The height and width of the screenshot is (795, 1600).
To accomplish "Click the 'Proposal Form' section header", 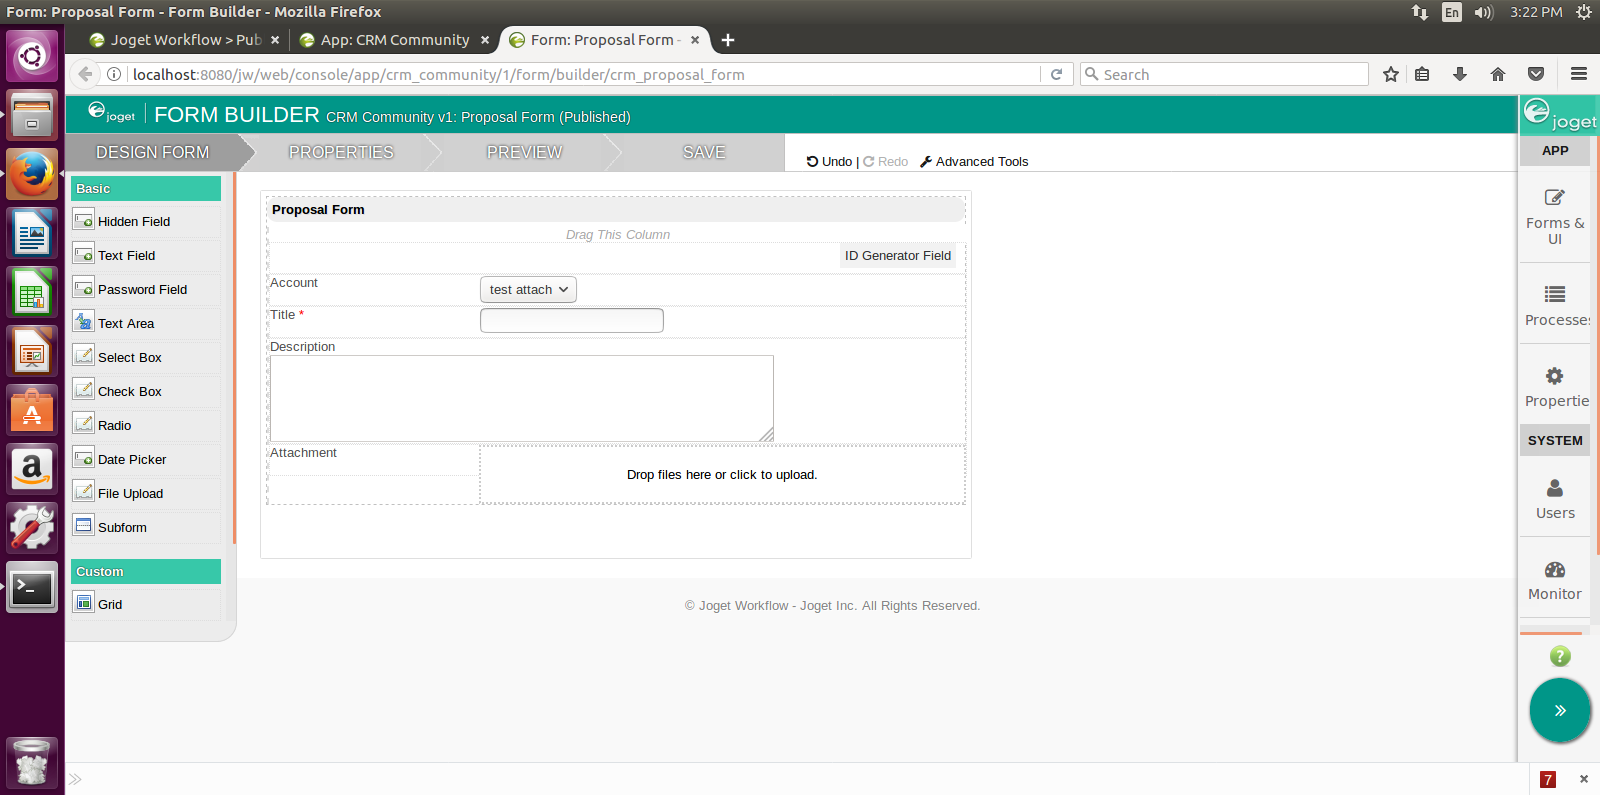I will point(616,209).
